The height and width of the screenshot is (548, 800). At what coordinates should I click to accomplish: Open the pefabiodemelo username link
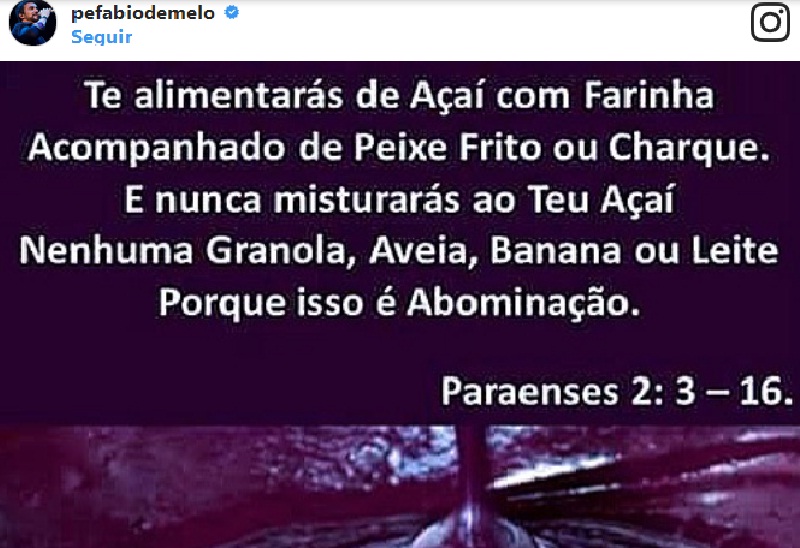pyautogui.click(x=143, y=13)
